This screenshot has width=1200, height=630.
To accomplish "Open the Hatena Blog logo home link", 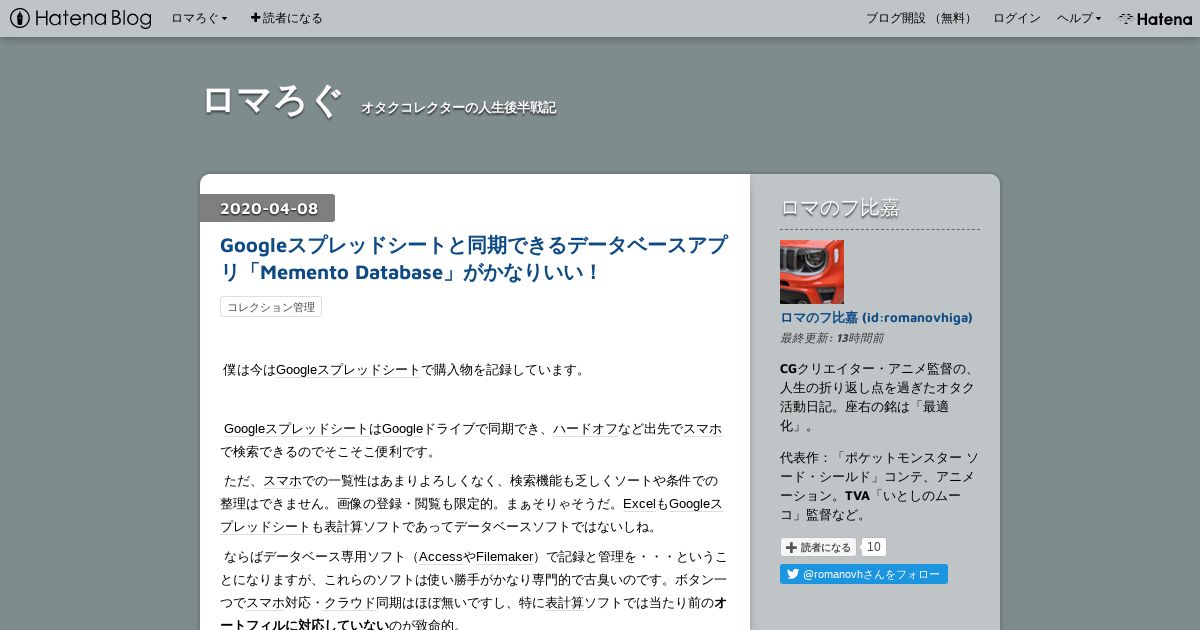I will (x=81, y=18).
